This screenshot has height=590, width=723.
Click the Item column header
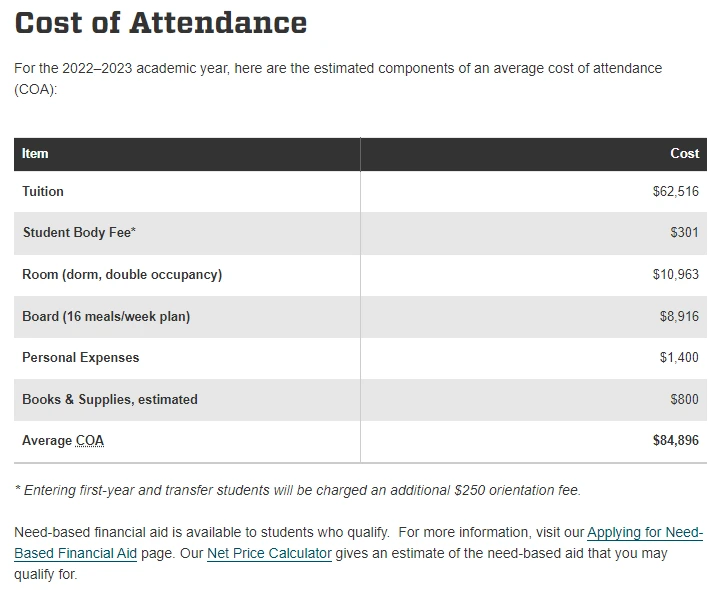[x=35, y=154]
